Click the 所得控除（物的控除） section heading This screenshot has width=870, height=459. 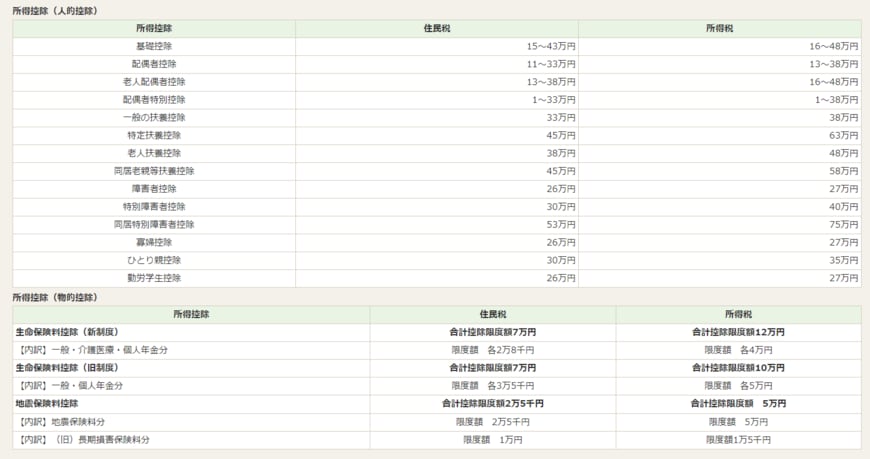point(55,297)
